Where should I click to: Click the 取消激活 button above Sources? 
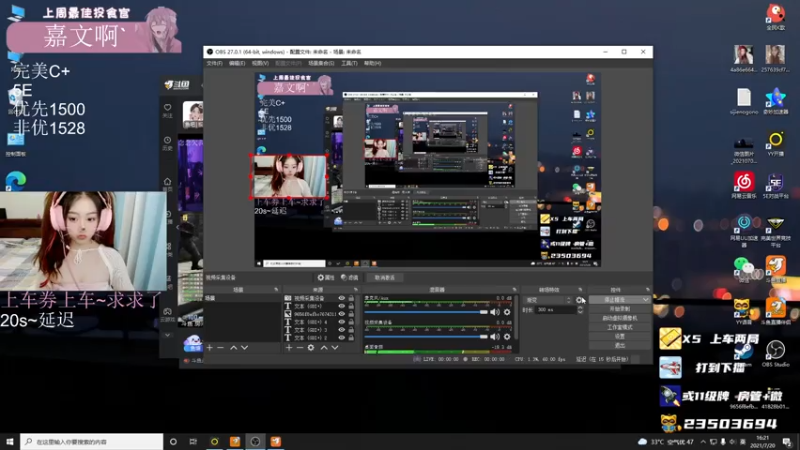point(385,278)
